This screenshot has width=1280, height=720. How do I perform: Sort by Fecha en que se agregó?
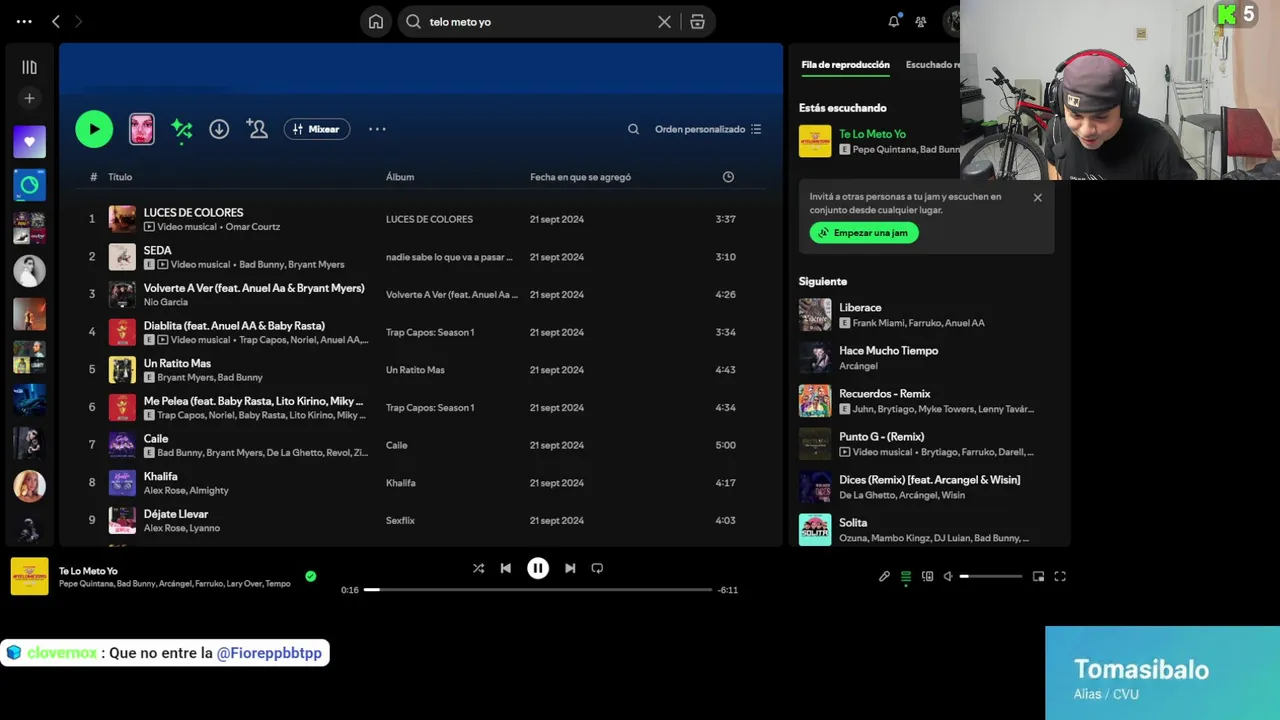point(580,177)
